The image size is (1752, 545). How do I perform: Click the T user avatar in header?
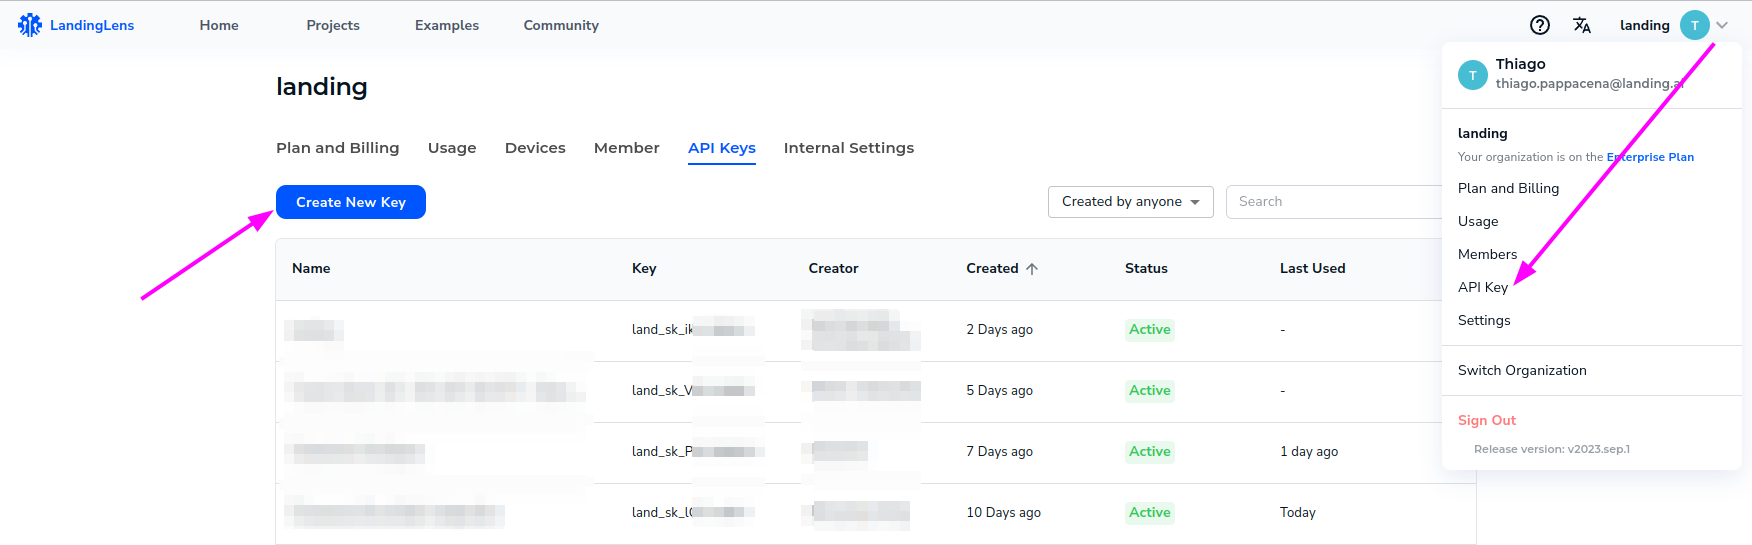tap(1695, 25)
